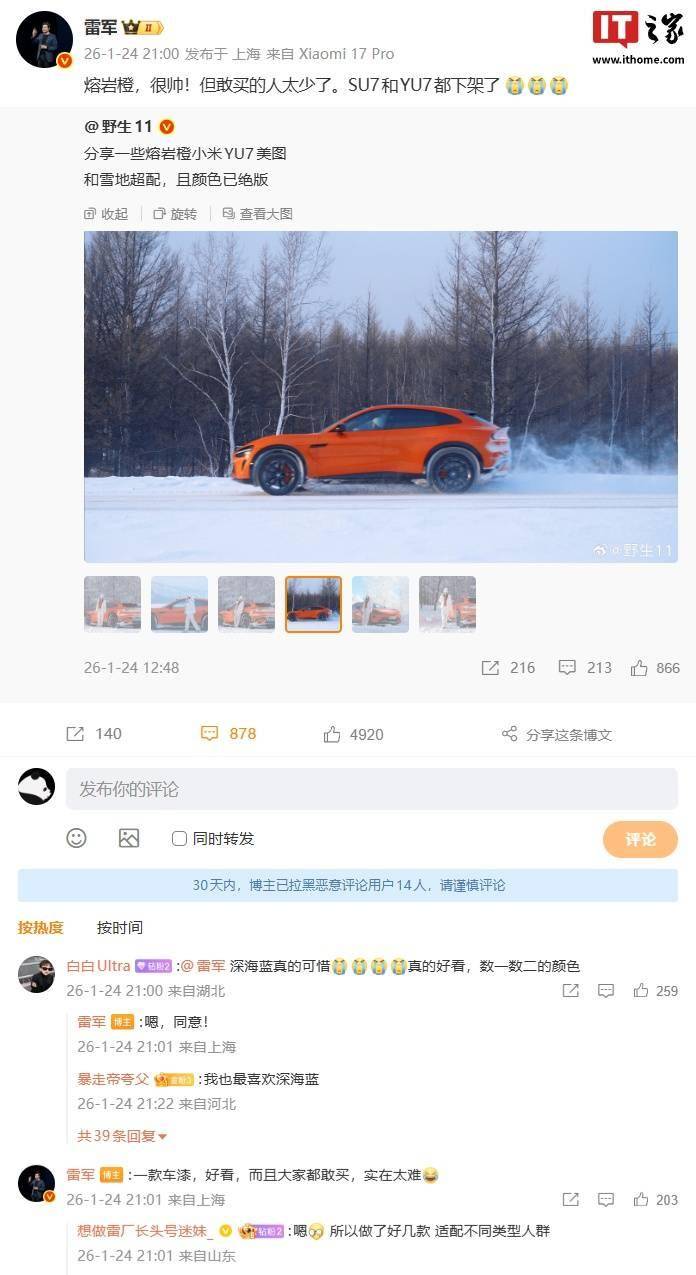Click the orange 评论 submit button

tap(640, 839)
